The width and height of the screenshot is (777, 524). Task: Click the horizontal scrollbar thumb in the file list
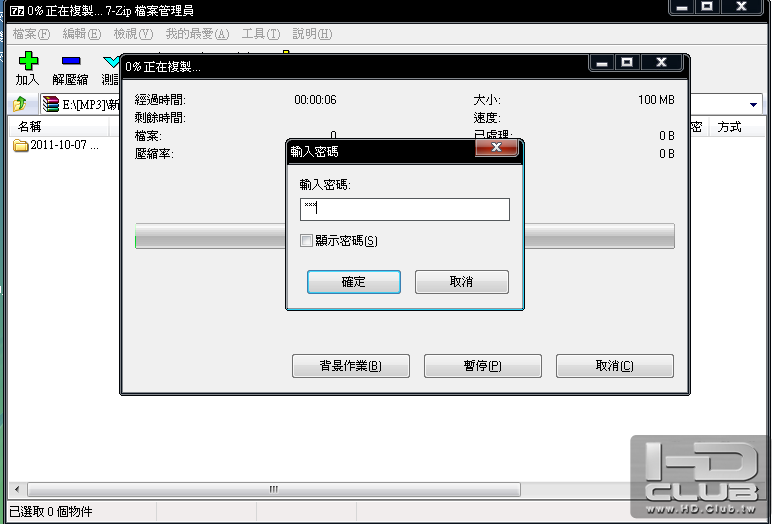coord(274,489)
